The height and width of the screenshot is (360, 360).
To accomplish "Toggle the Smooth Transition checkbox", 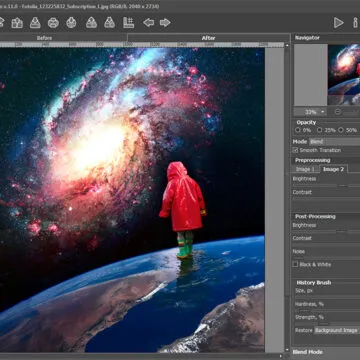I will pyautogui.click(x=295, y=150).
